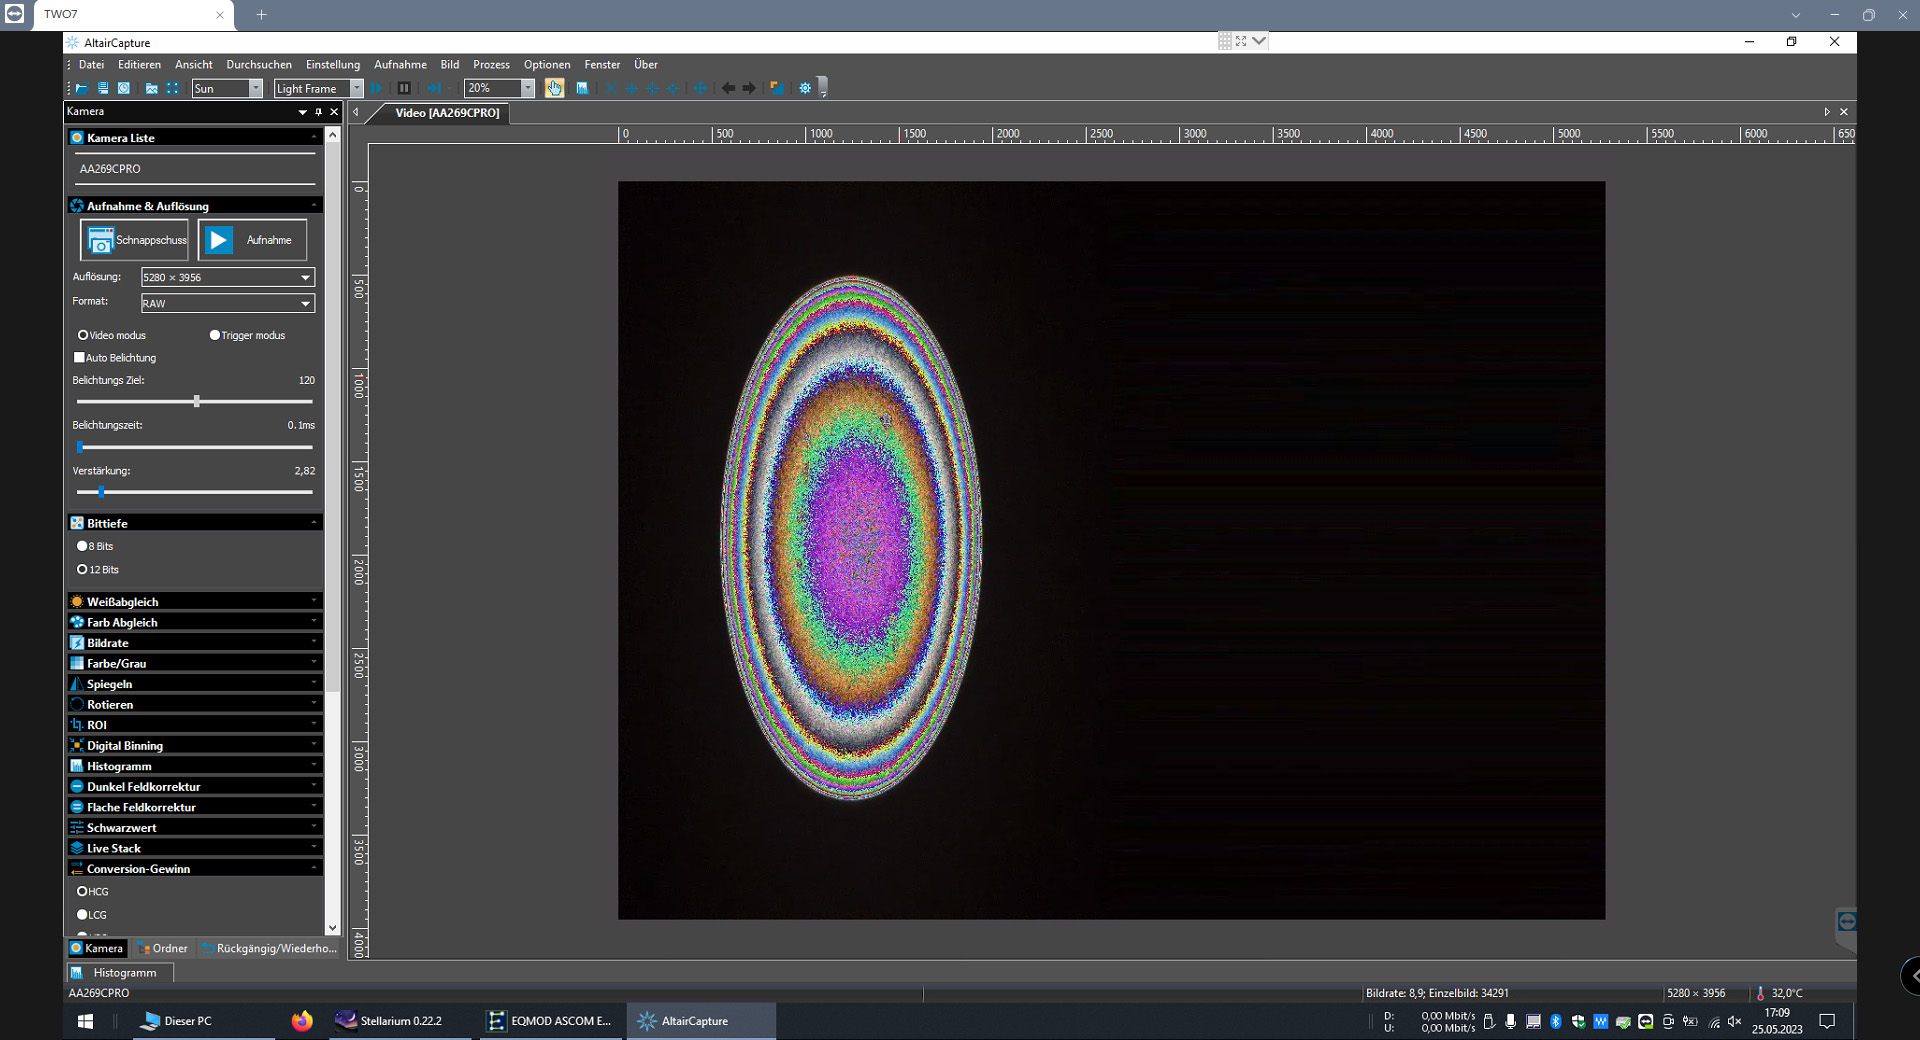Start recording with the Aufnahme play button
1920x1040 pixels.
pyautogui.click(x=252, y=240)
